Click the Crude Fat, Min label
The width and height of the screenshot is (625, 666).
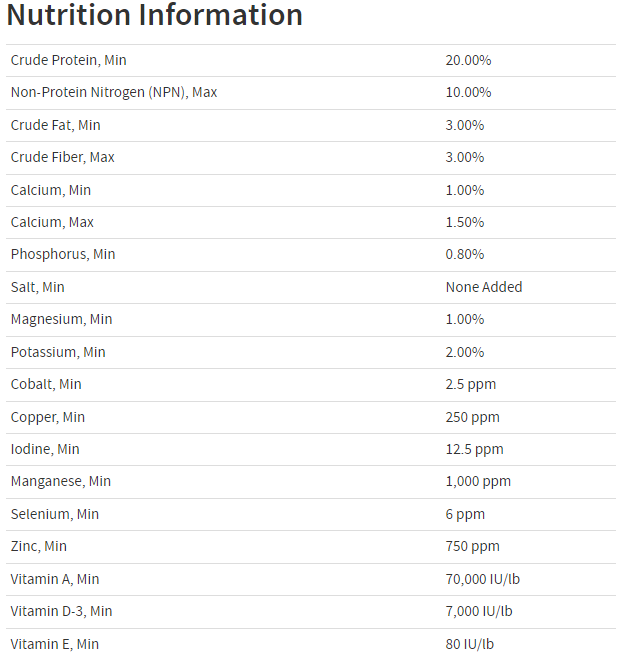[56, 125]
